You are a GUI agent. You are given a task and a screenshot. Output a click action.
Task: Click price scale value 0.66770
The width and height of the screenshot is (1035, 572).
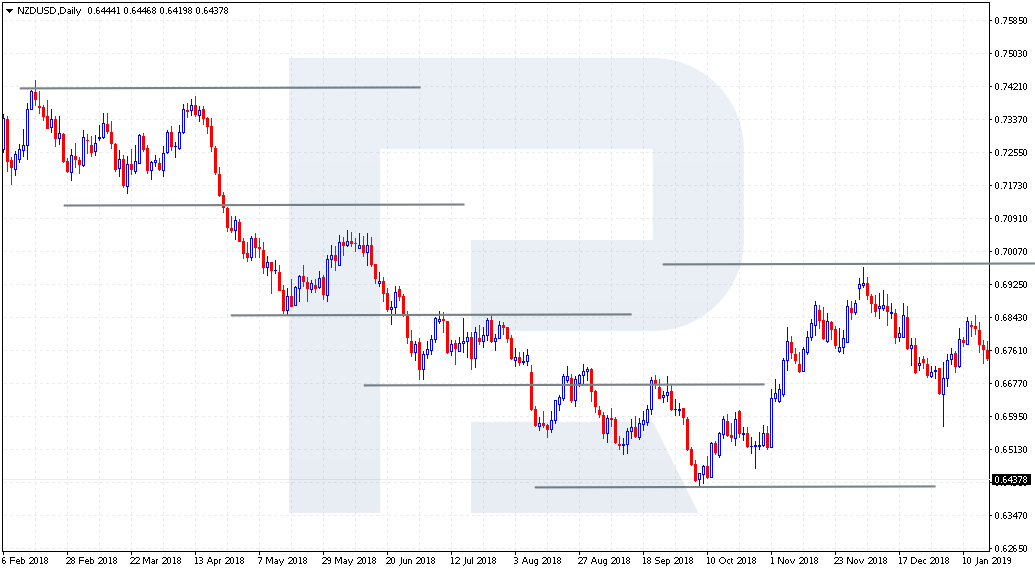(x=1011, y=383)
